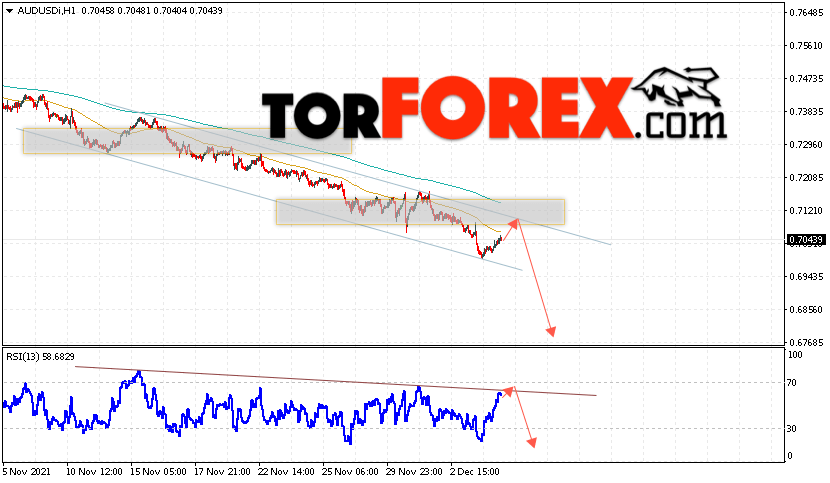Click the RSI scale value 70
The width and height of the screenshot is (830, 483).
(792, 382)
